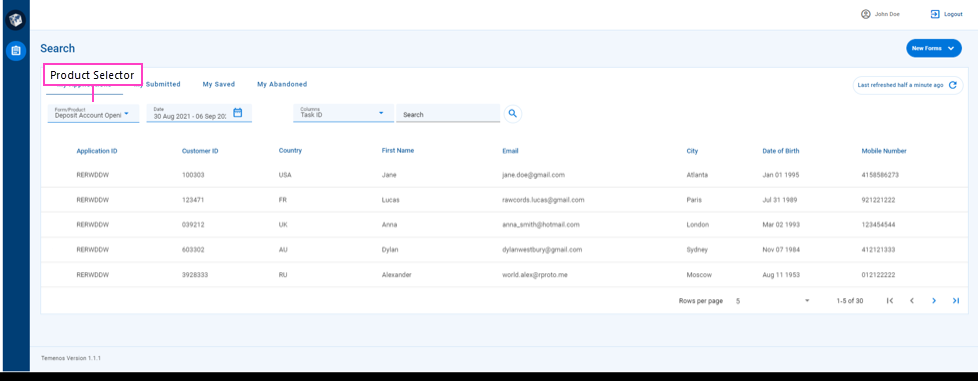The height and width of the screenshot is (381, 978).
Task: Switch to the Submitted tab
Action: click(163, 84)
